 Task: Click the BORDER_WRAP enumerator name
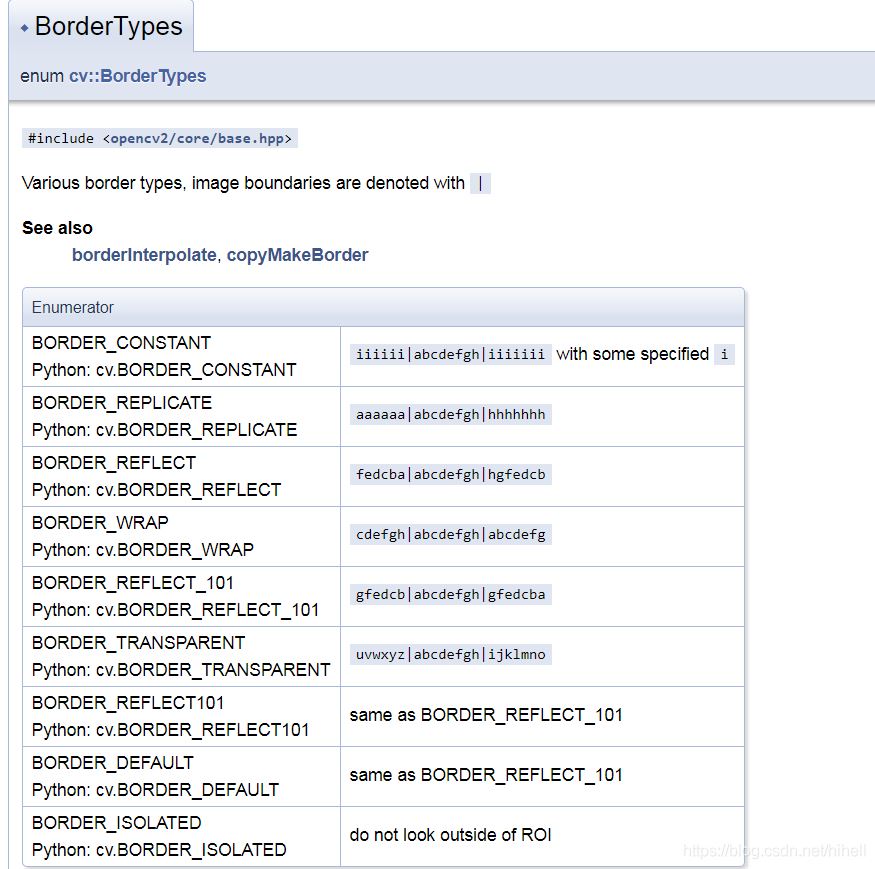pyautogui.click(x=100, y=523)
